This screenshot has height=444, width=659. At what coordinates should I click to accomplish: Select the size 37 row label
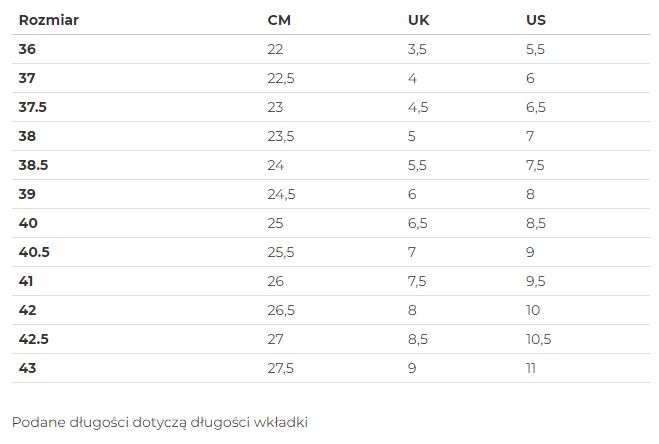pos(27,78)
